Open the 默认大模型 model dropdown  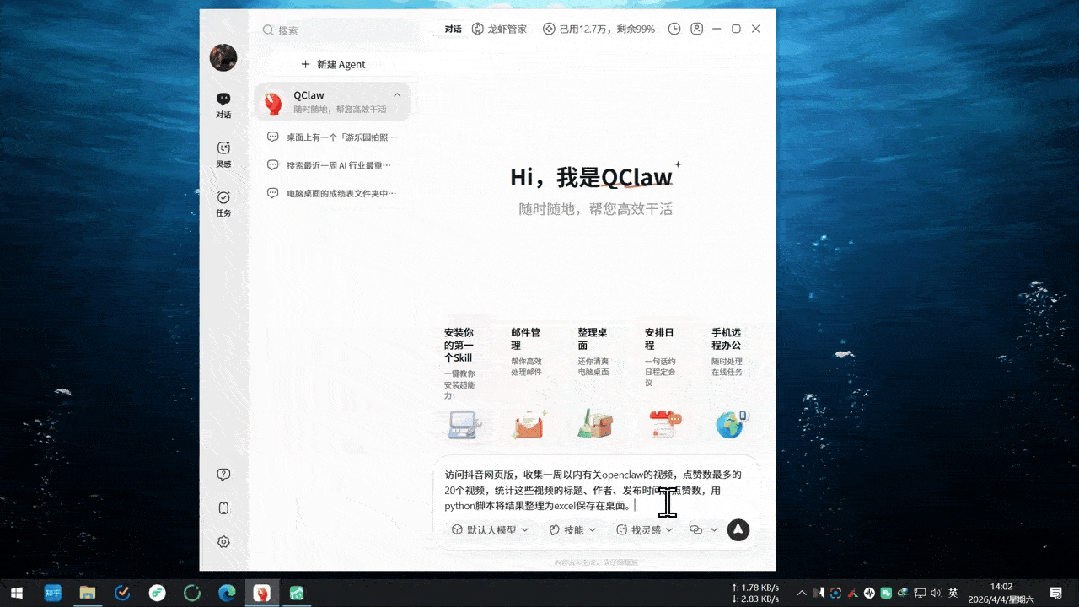(490, 530)
